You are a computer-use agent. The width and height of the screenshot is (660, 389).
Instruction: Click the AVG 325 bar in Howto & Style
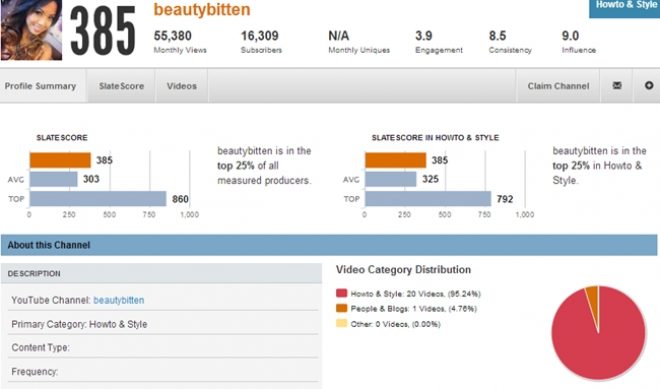click(x=391, y=179)
